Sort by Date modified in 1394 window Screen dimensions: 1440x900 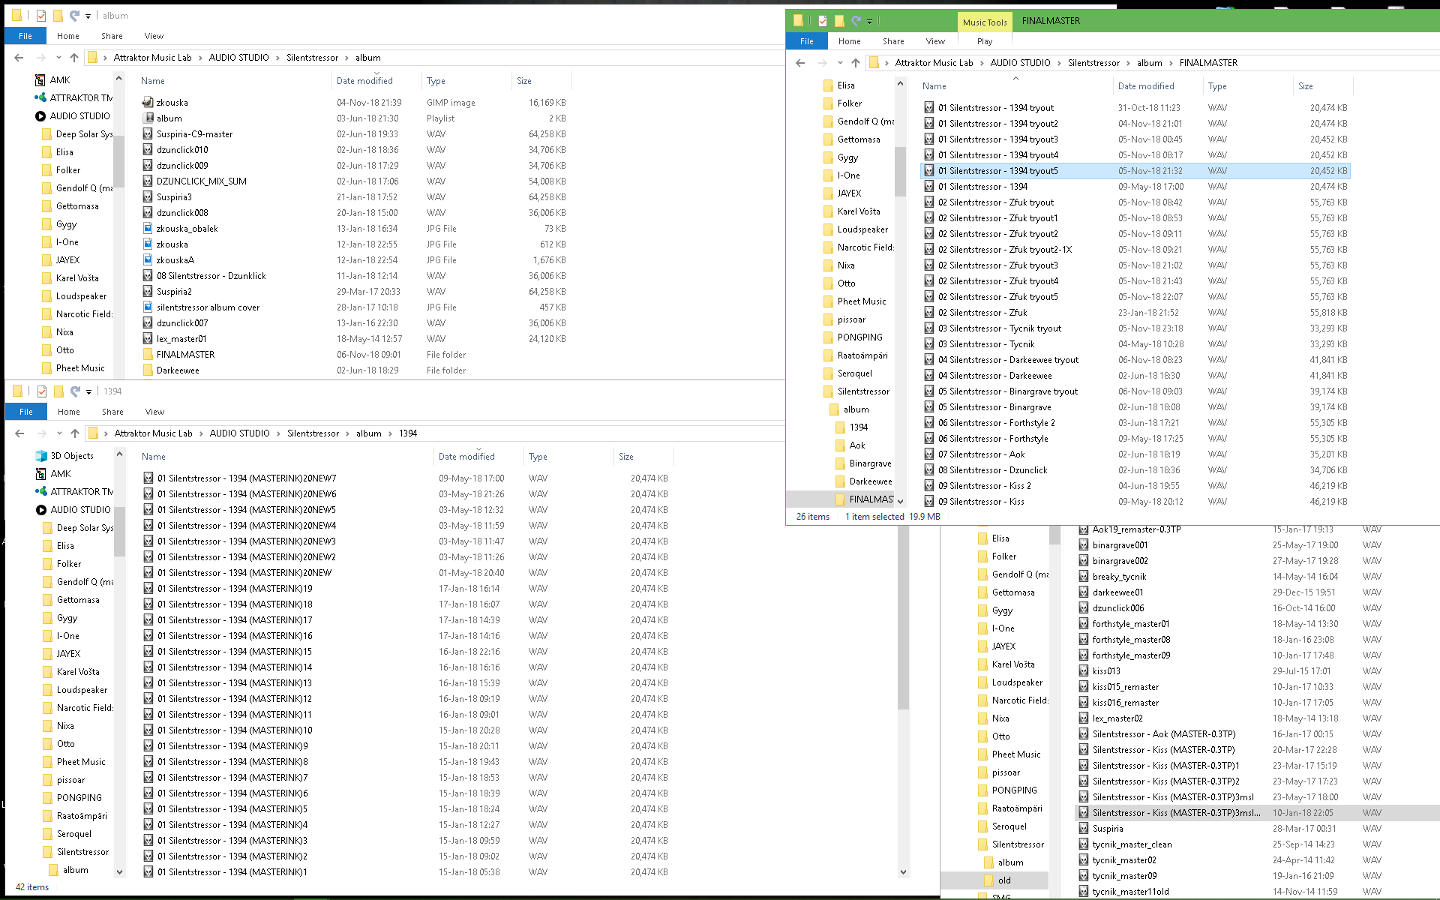pyautogui.click(x=466, y=457)
